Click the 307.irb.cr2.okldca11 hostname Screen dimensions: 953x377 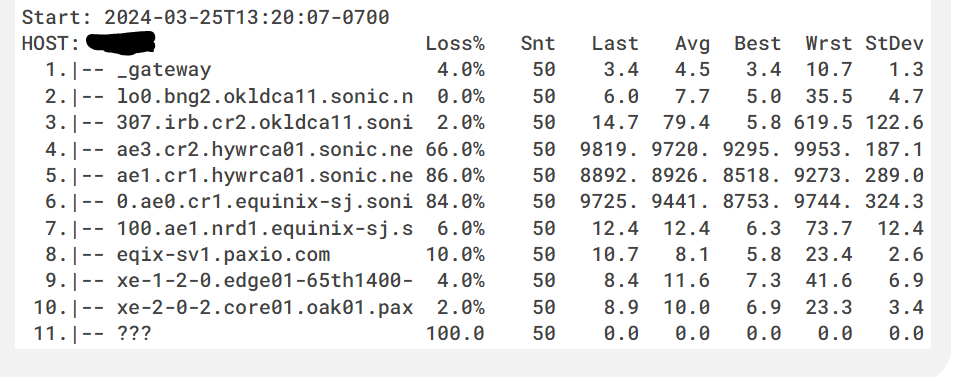(x=265, y=123)
